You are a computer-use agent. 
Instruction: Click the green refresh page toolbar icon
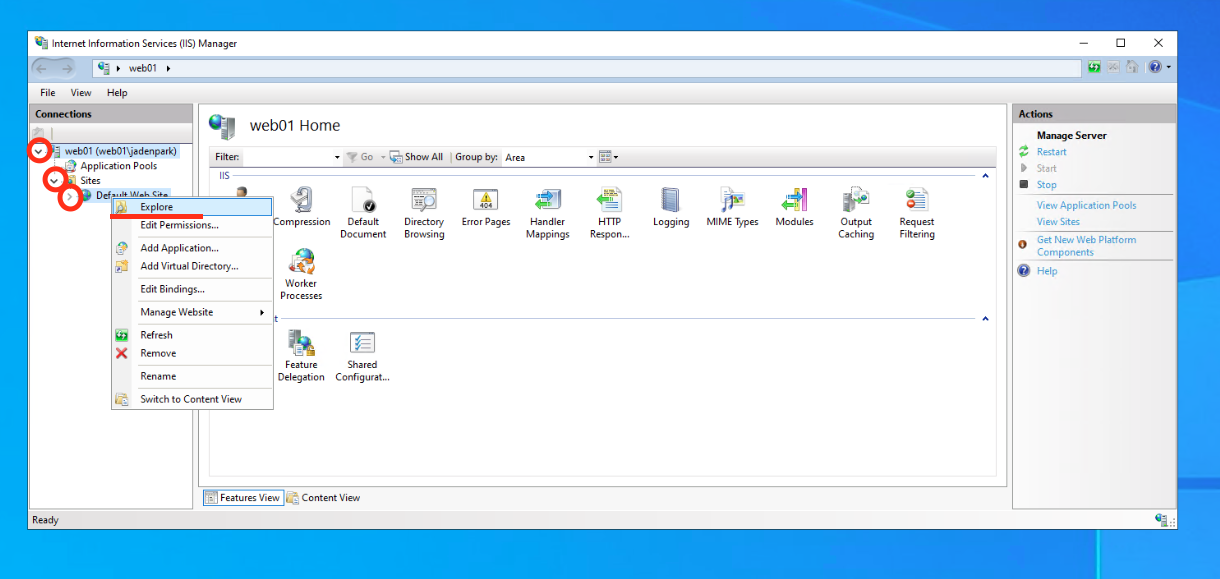[1094, 67]
